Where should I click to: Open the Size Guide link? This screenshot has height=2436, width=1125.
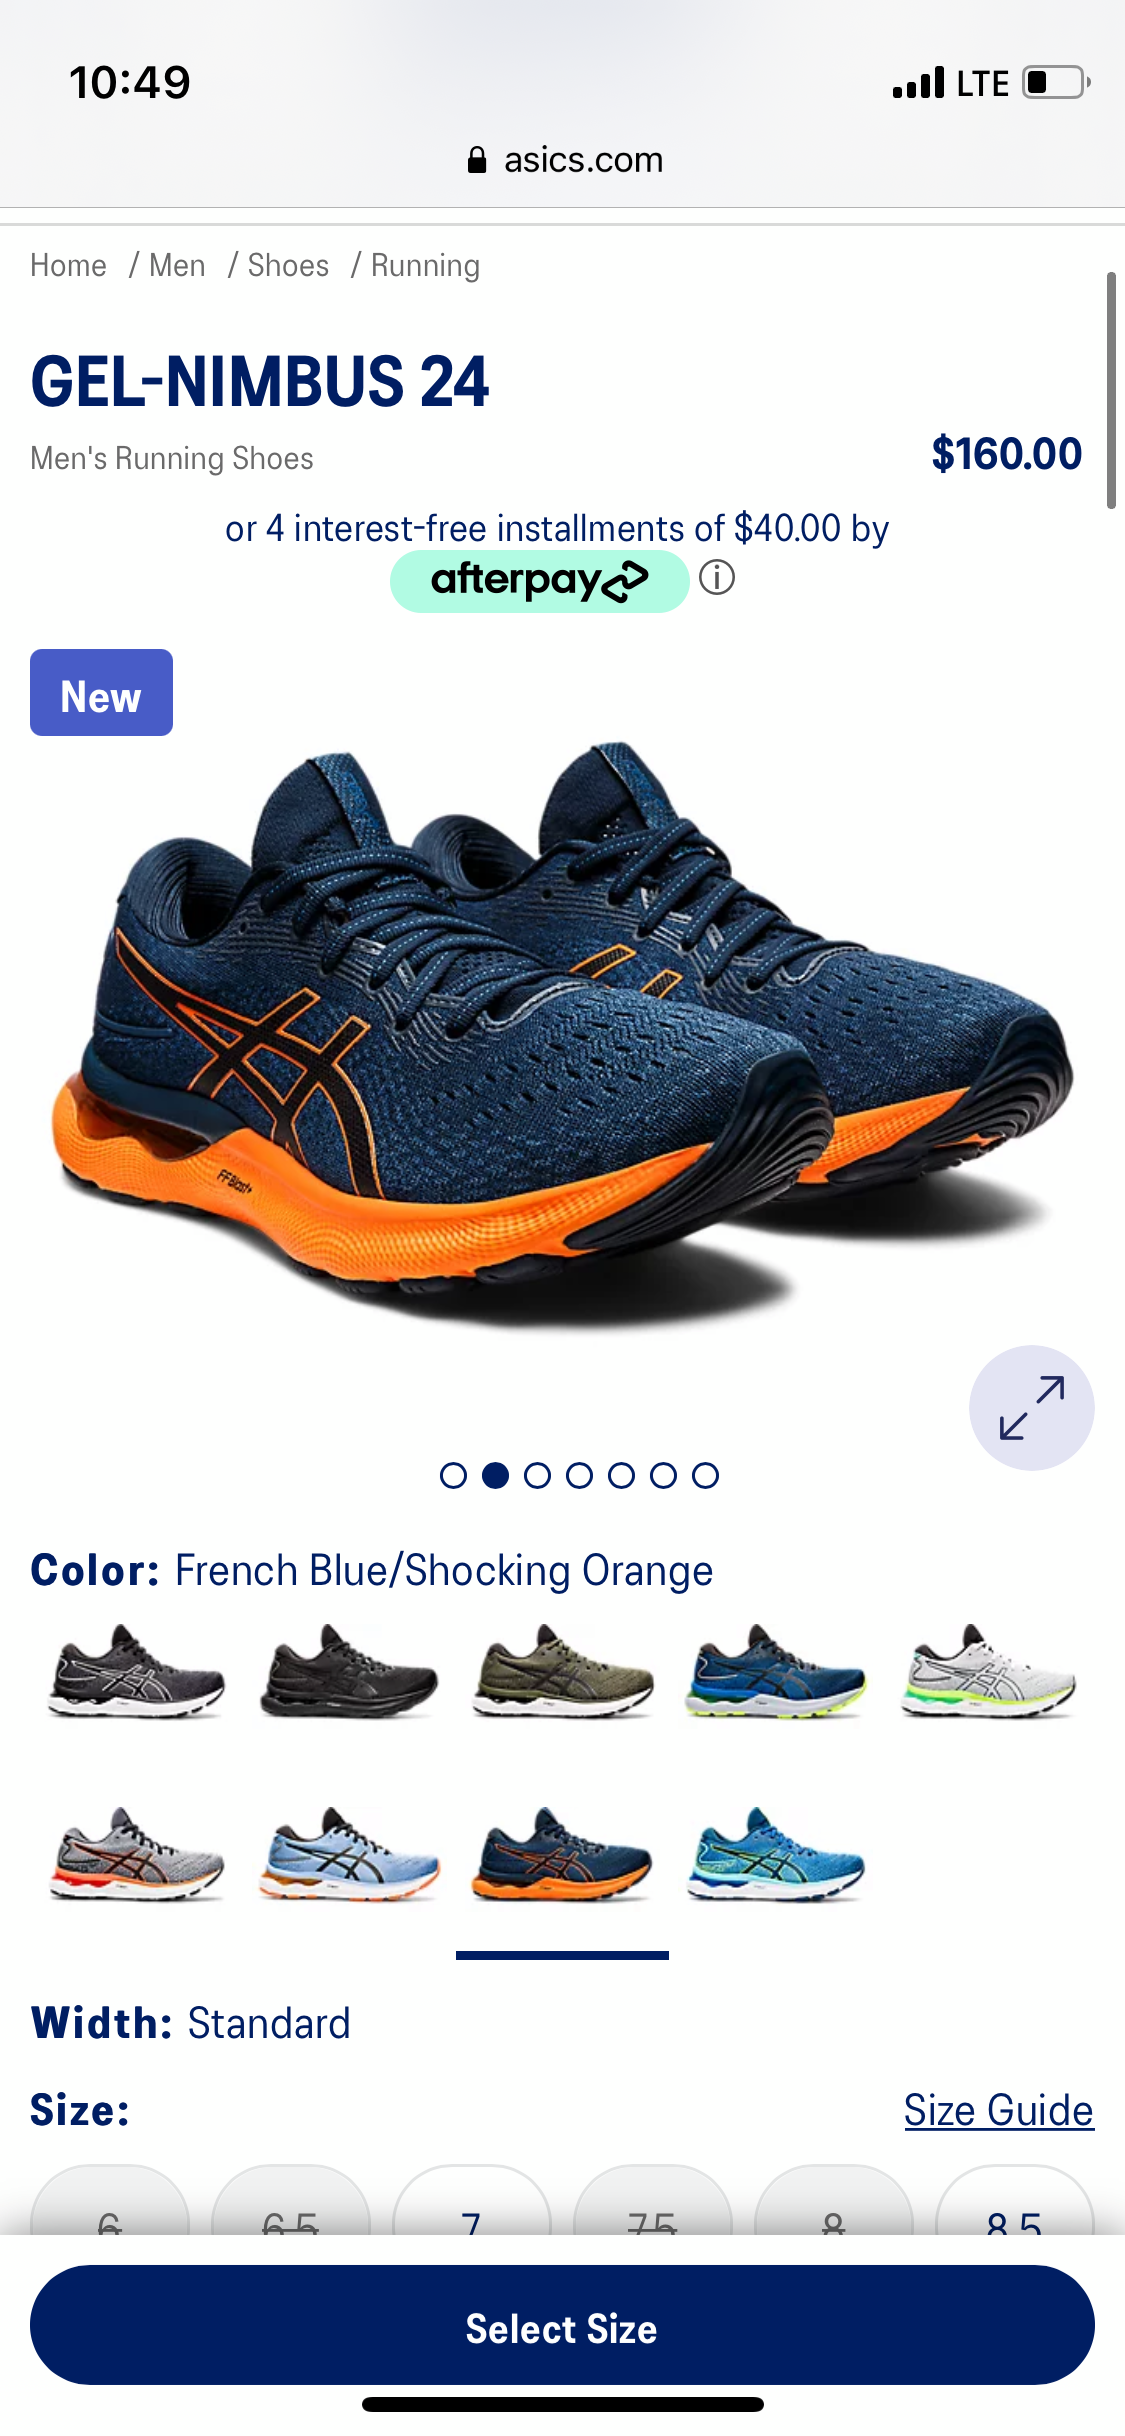999,2111
